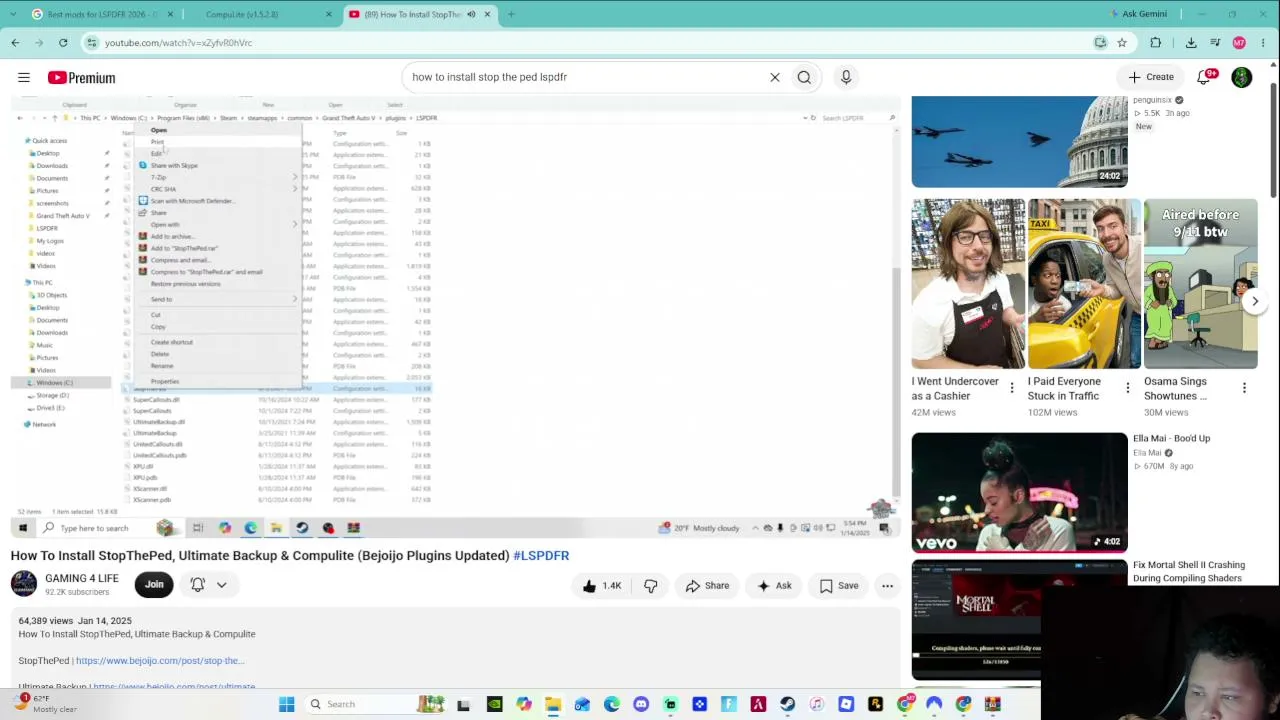1280x720 pixels.
Task: Click the Create button
Action: (x=1151, y=77)
